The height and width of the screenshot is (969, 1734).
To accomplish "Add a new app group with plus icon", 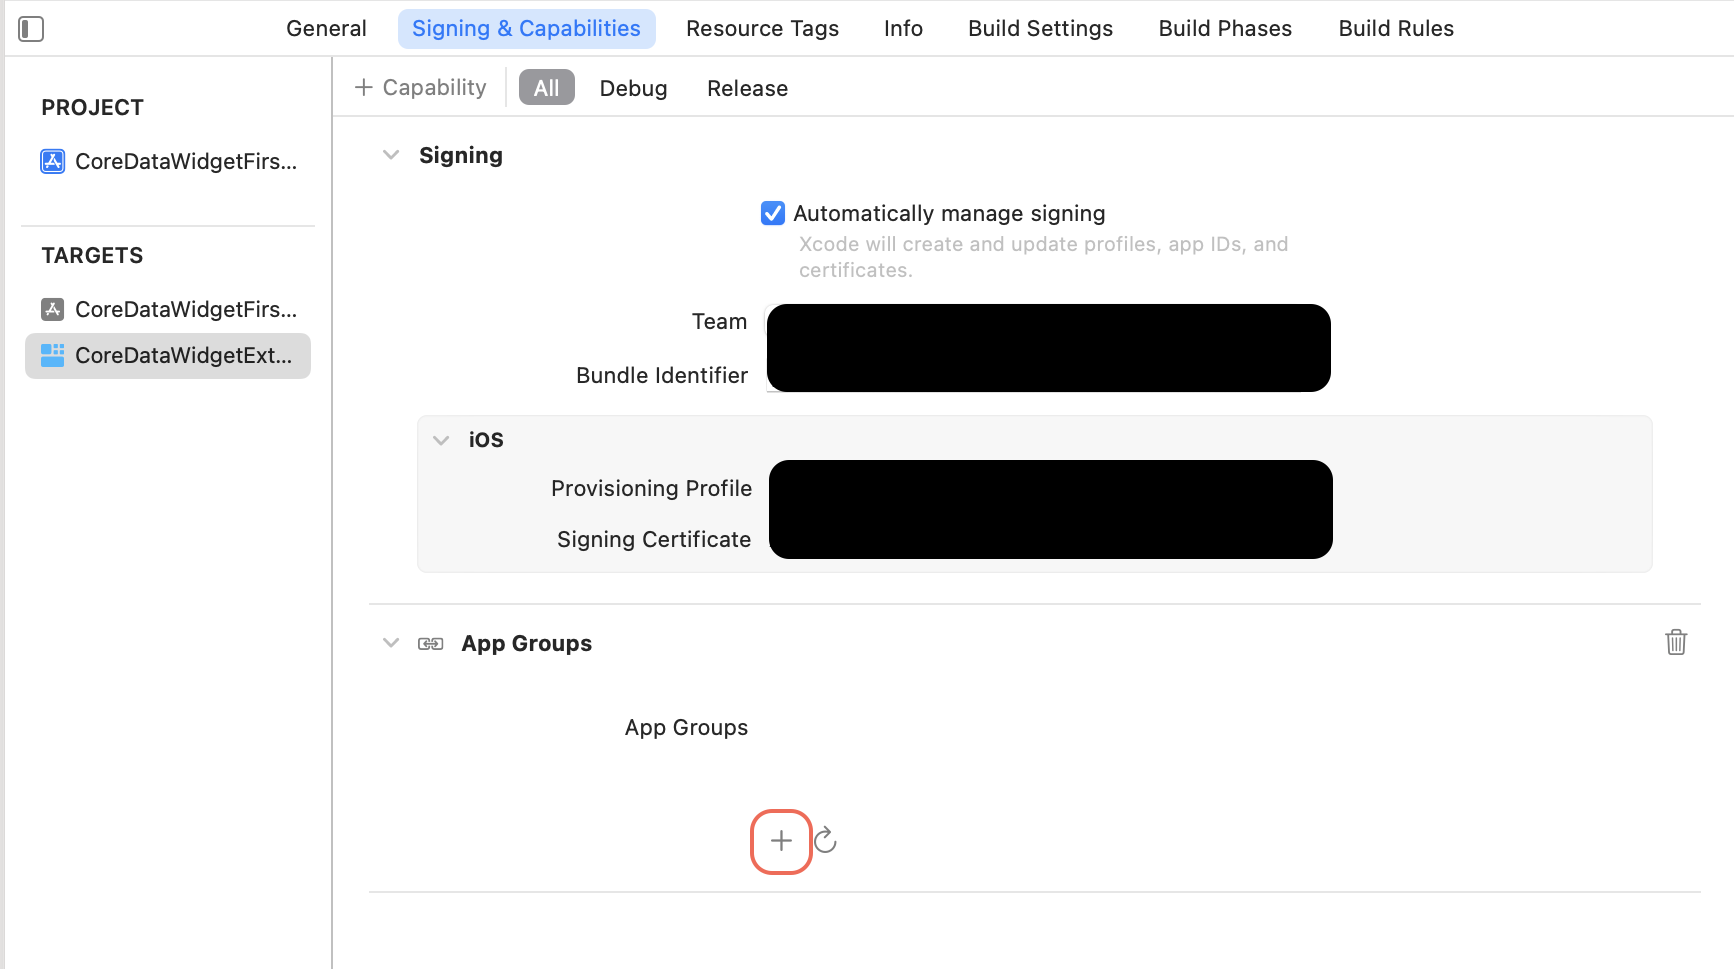I will (x=780, y=841).
